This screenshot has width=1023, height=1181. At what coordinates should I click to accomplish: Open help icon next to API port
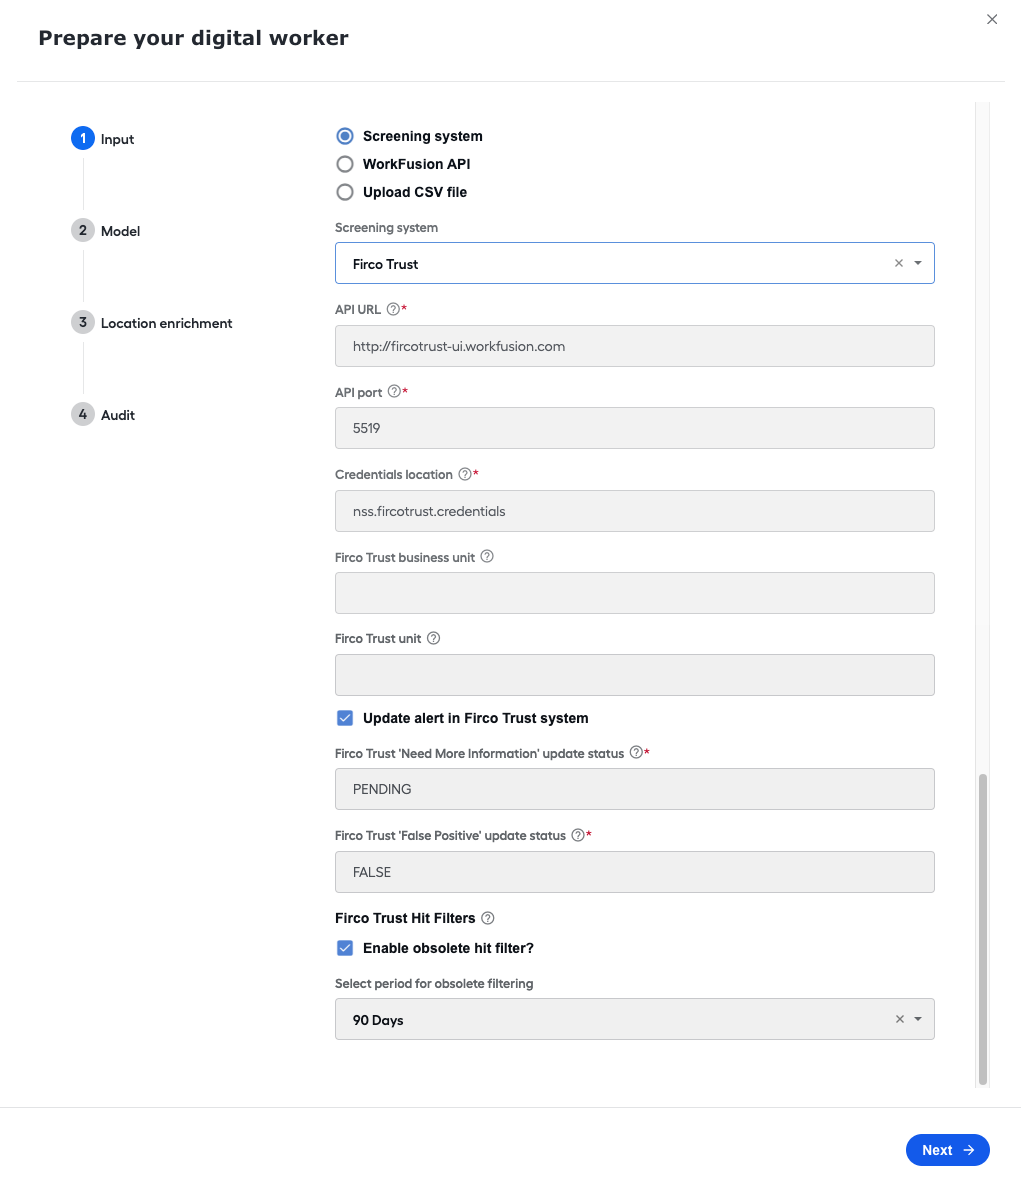click(394, 392)
